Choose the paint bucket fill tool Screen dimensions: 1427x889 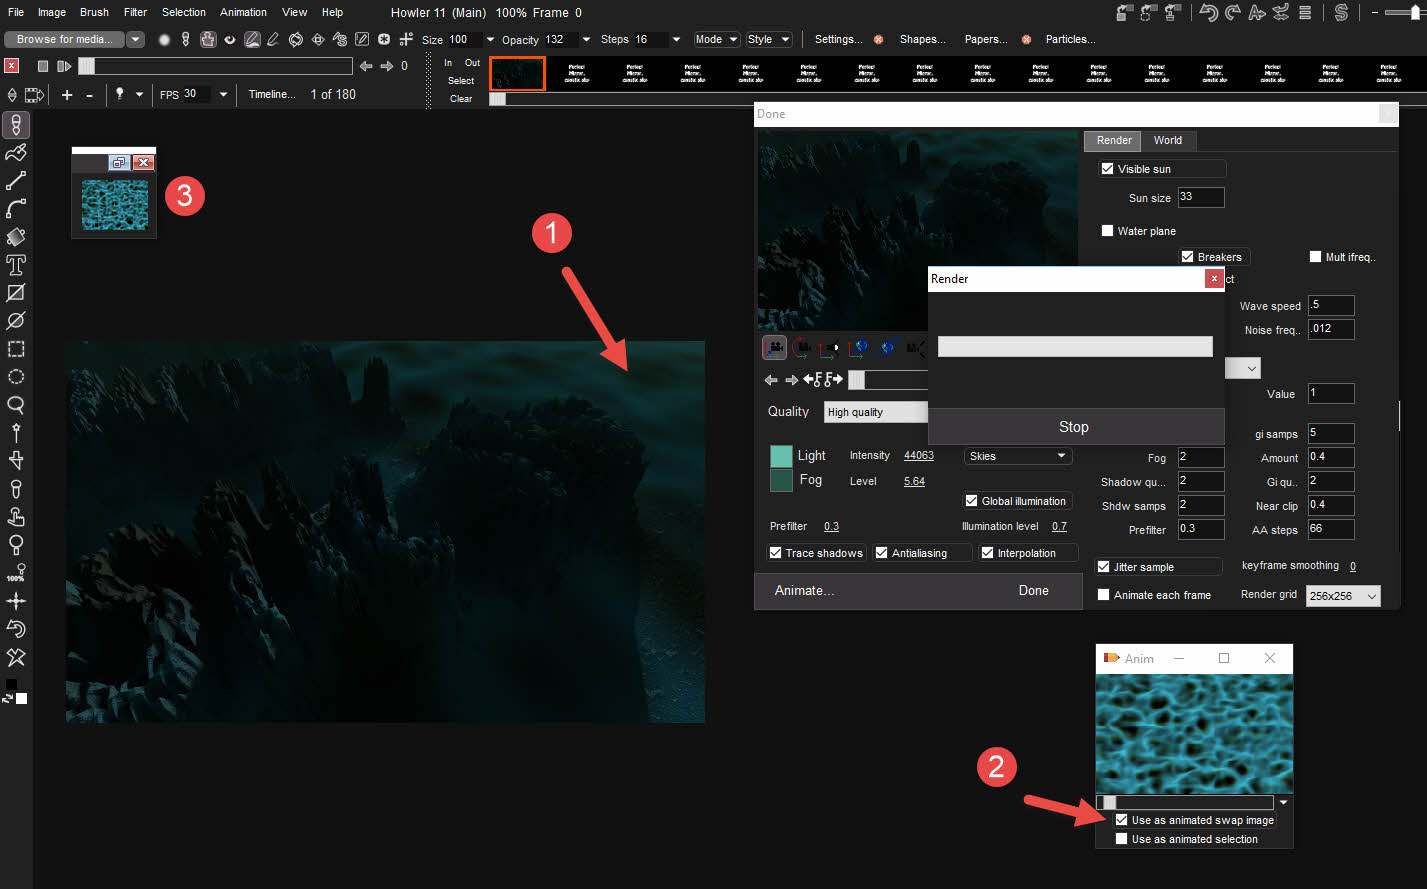click(x=16, y=237)
